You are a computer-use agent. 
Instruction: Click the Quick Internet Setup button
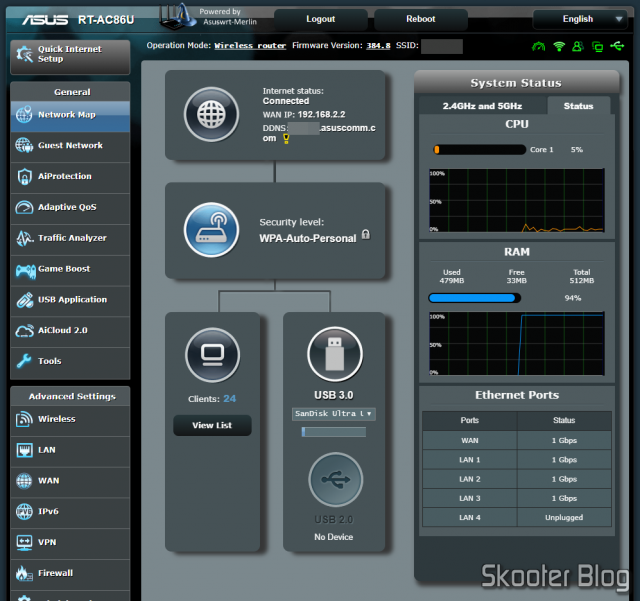tap(70, 56)
